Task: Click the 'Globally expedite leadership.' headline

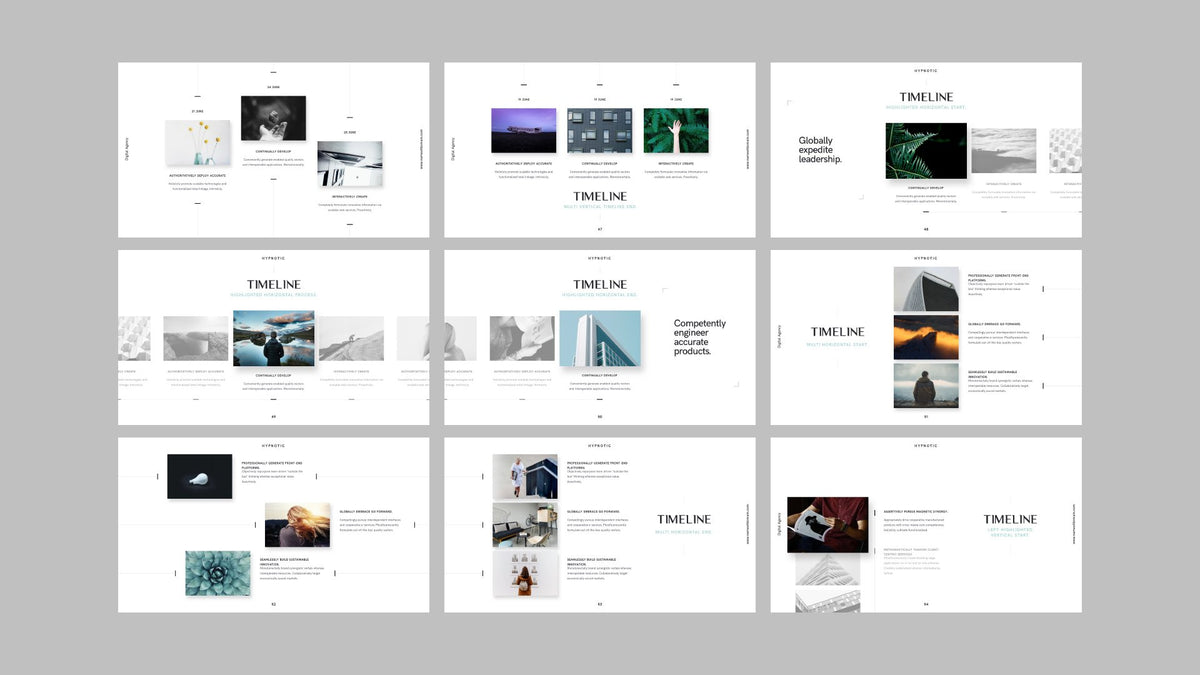Action: tap(820, 150)
